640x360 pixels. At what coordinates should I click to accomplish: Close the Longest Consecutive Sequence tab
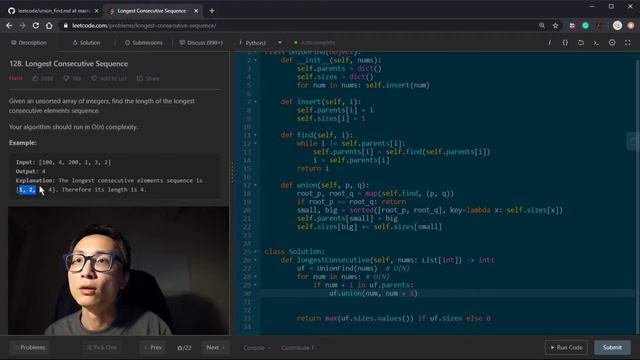[x=196, y=11]
